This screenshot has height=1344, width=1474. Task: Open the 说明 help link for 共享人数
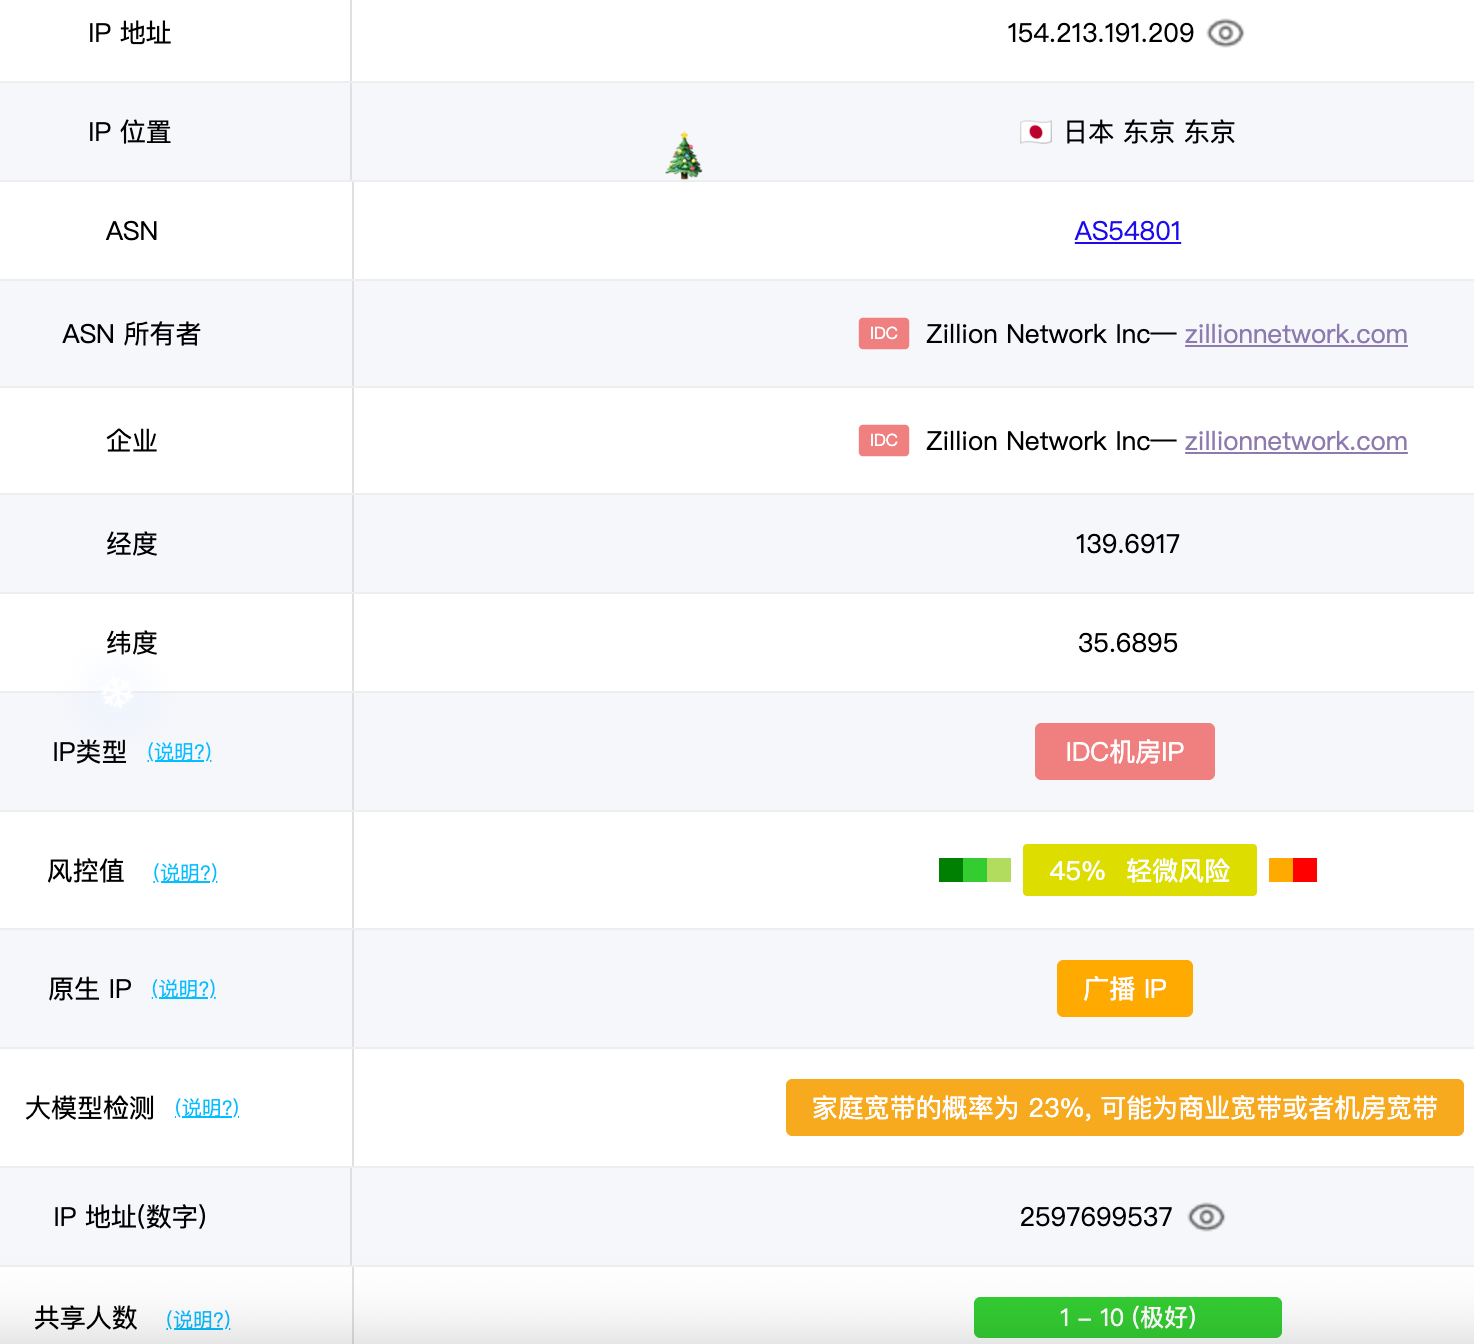point(198,1319)
